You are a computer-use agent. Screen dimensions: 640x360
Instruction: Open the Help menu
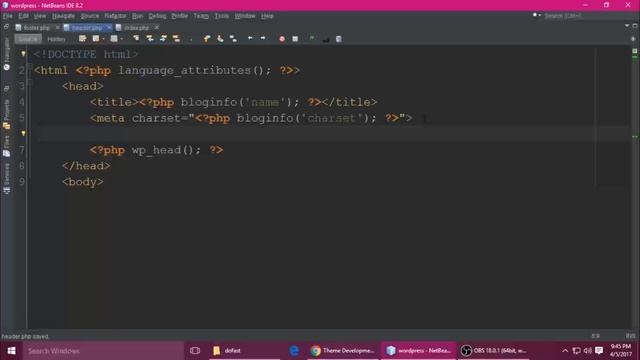point(267,16)
